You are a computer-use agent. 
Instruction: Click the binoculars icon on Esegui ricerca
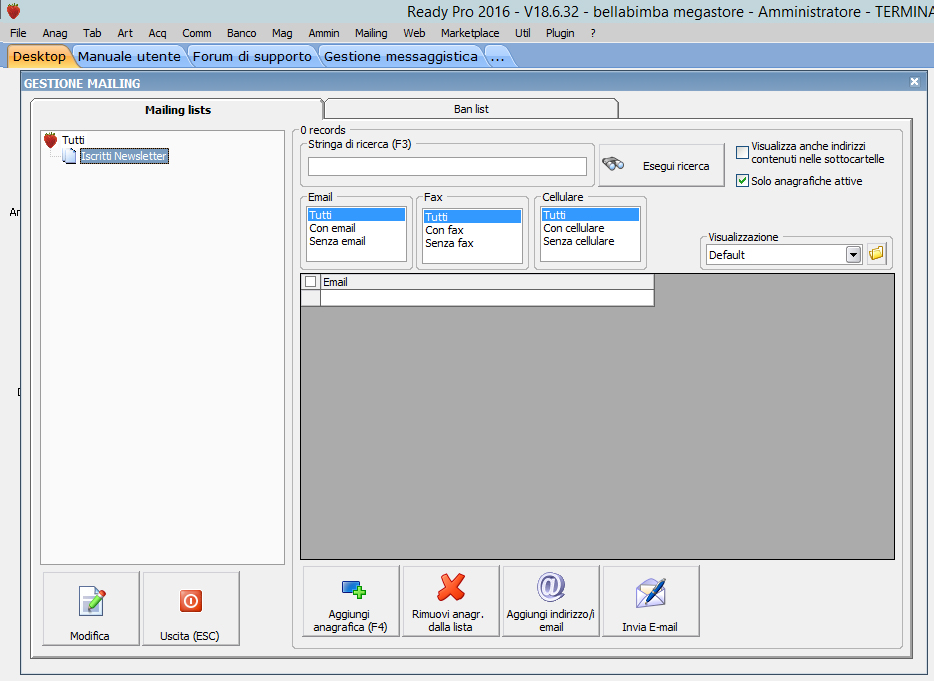(x=613, y=163)
